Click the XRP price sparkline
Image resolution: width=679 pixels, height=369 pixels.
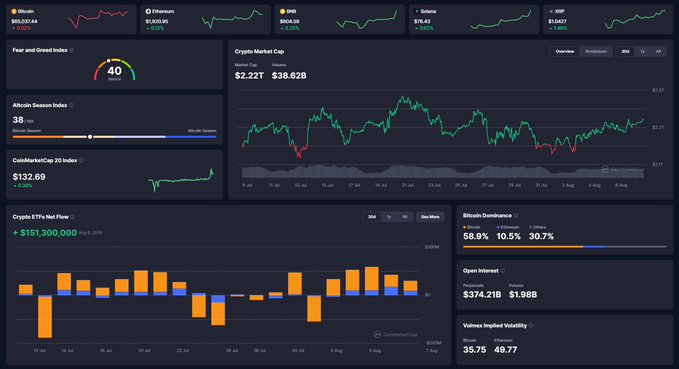coord(635,19)
